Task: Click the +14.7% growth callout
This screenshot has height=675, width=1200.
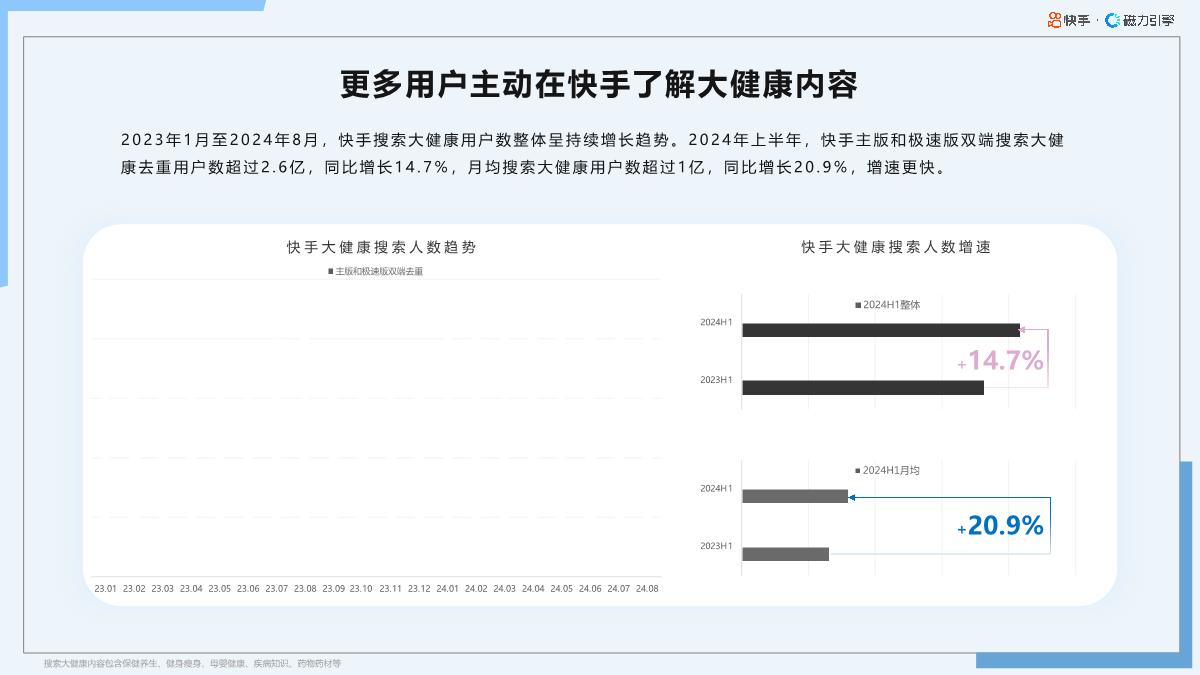Action: pos(1003,359)
